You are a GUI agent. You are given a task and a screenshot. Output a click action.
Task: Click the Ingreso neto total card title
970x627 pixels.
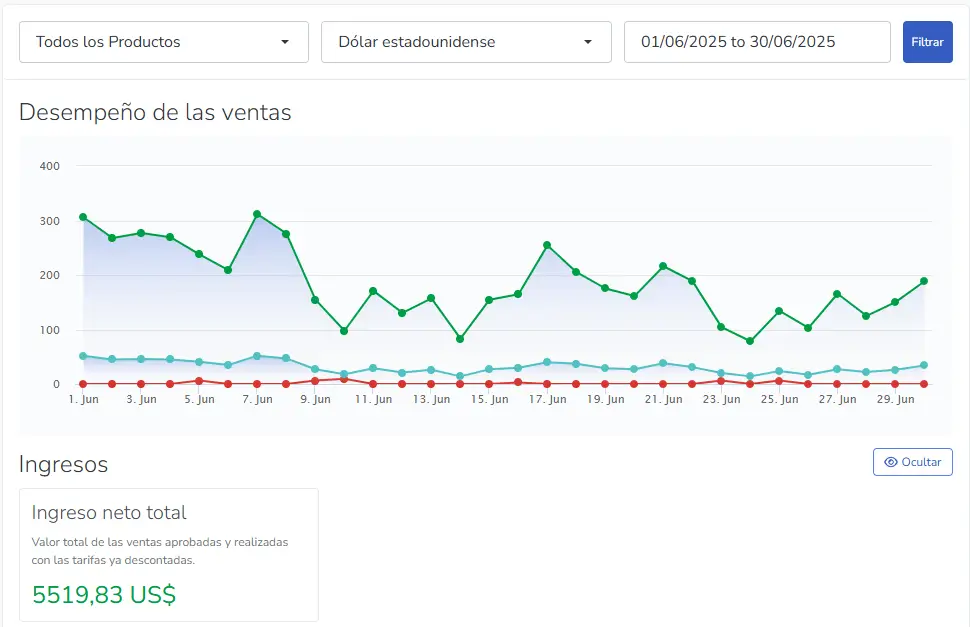(x=109, y=513)
